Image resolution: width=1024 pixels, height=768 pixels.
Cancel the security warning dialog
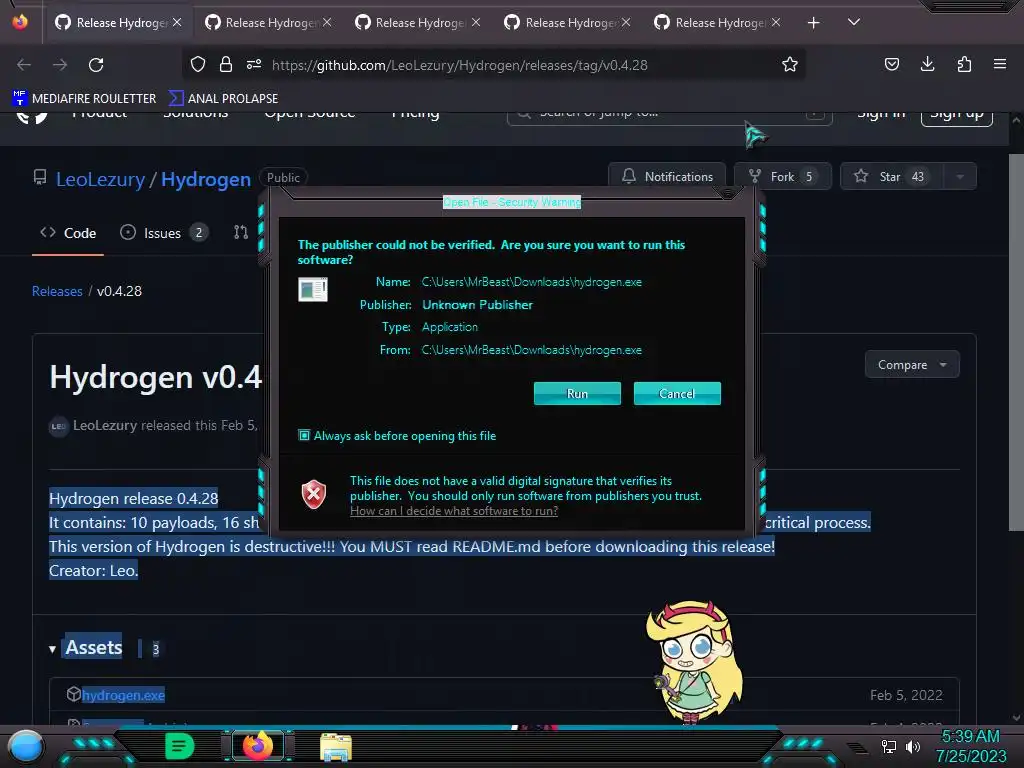[677, 393]
